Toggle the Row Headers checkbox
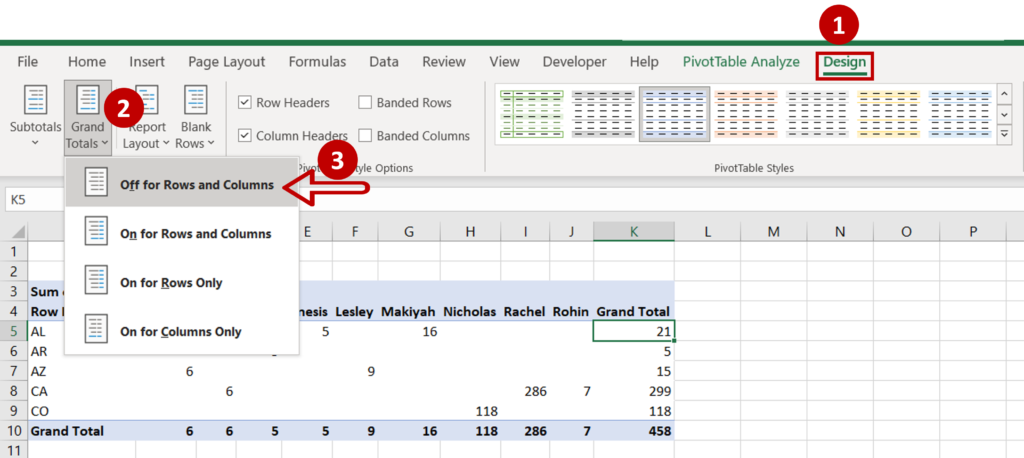This screenshot has height=458, width=1024. tap(245, 103)
